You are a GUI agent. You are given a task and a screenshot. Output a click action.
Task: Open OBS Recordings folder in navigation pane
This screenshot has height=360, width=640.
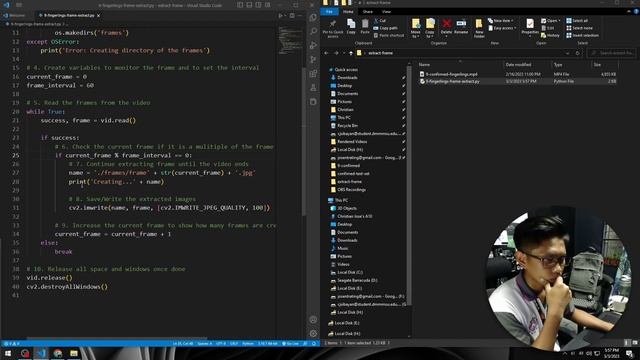[x=351, y=190]
